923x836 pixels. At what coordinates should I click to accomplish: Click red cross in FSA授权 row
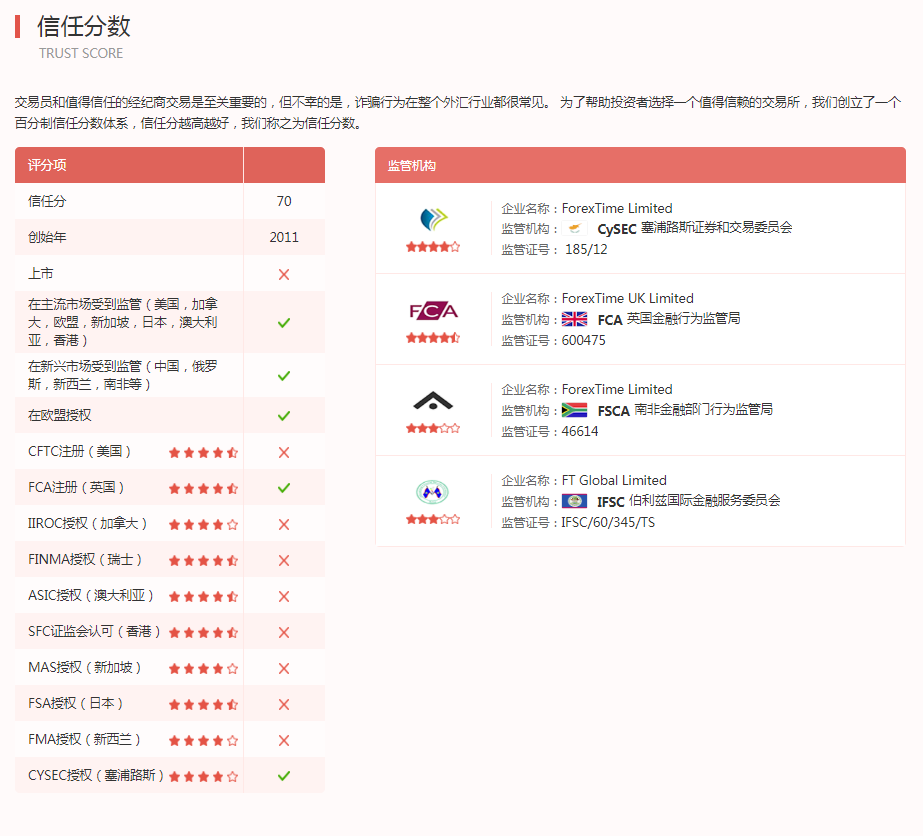point(284,704)
